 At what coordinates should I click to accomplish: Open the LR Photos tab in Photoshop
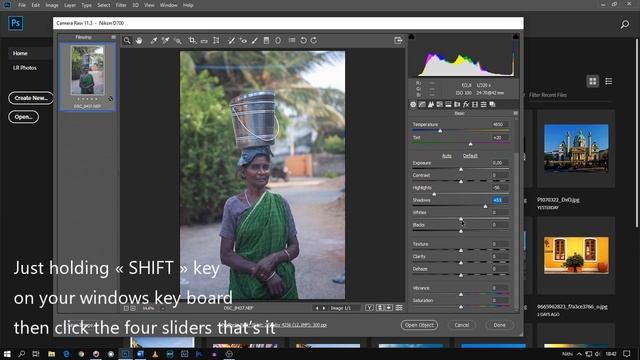tap(24, 68)
